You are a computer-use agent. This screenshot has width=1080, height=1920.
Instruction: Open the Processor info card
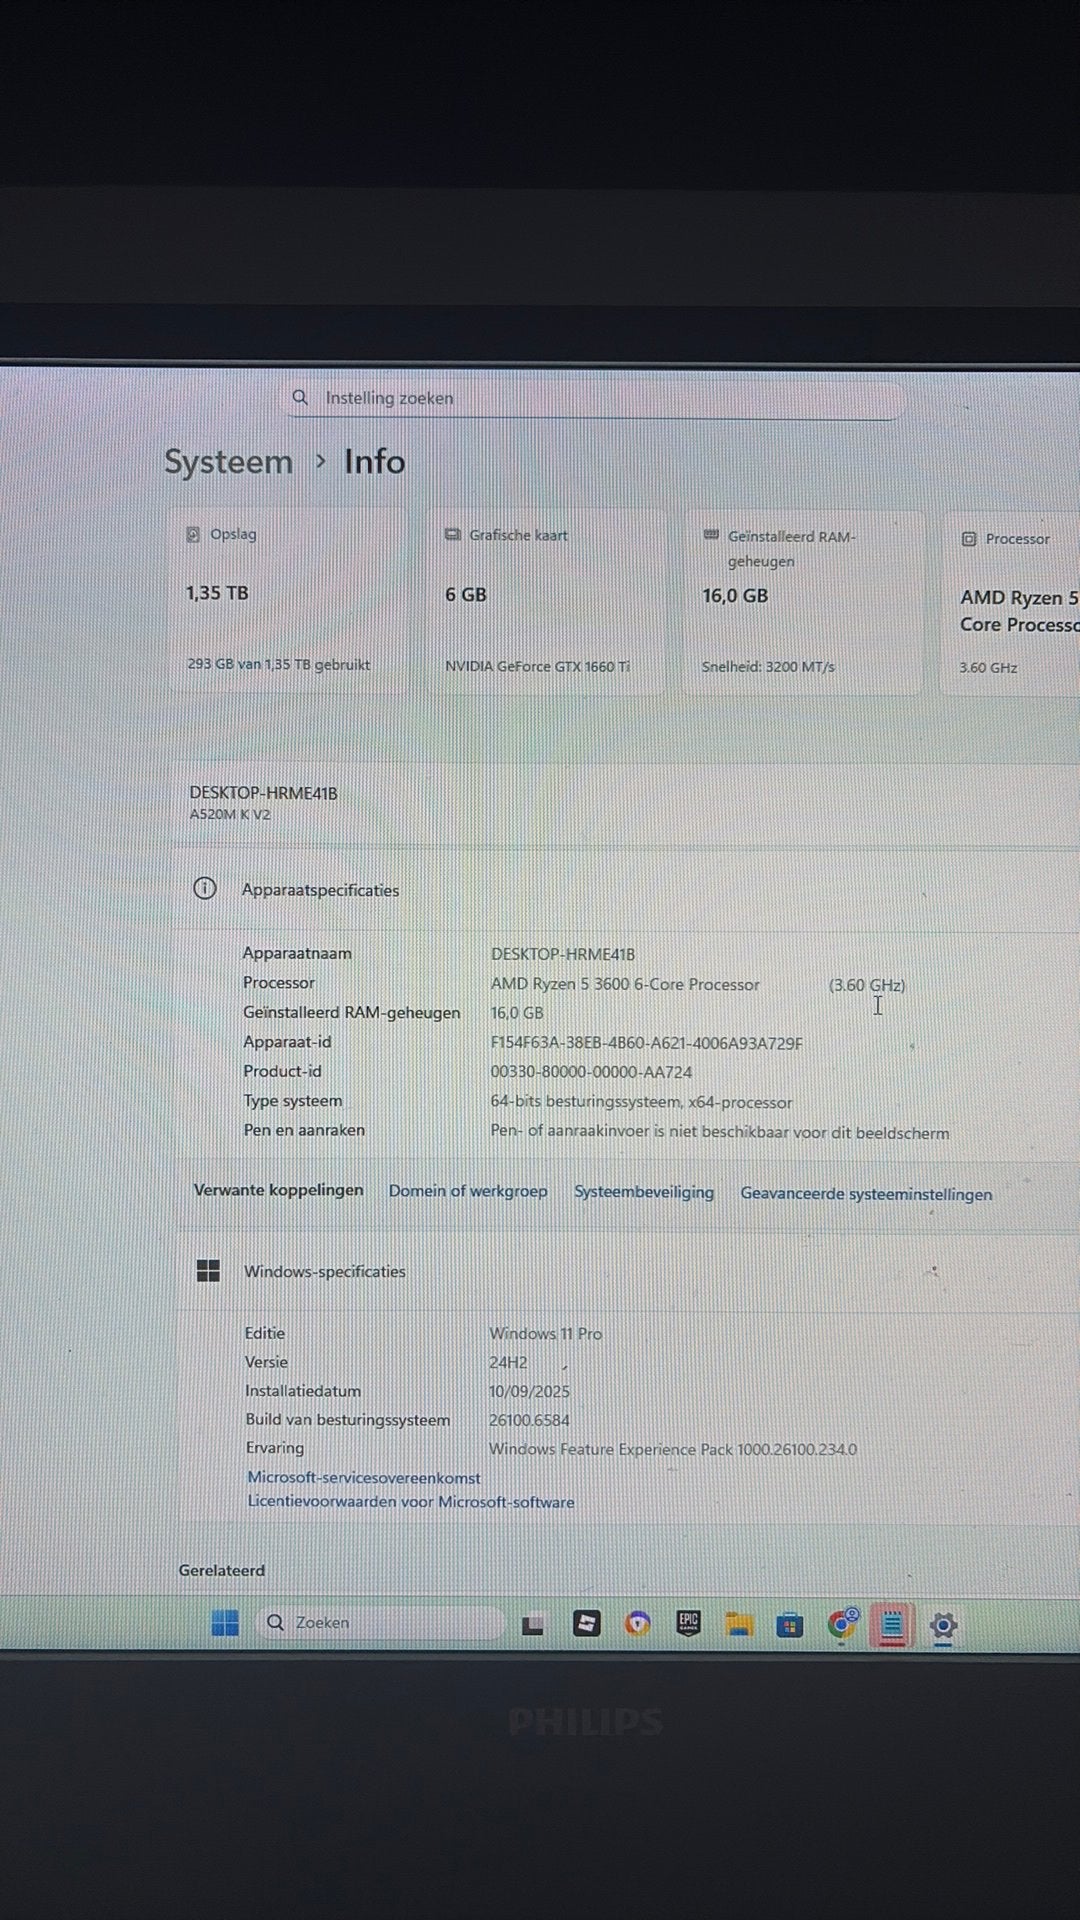(x=1010, y=604)
